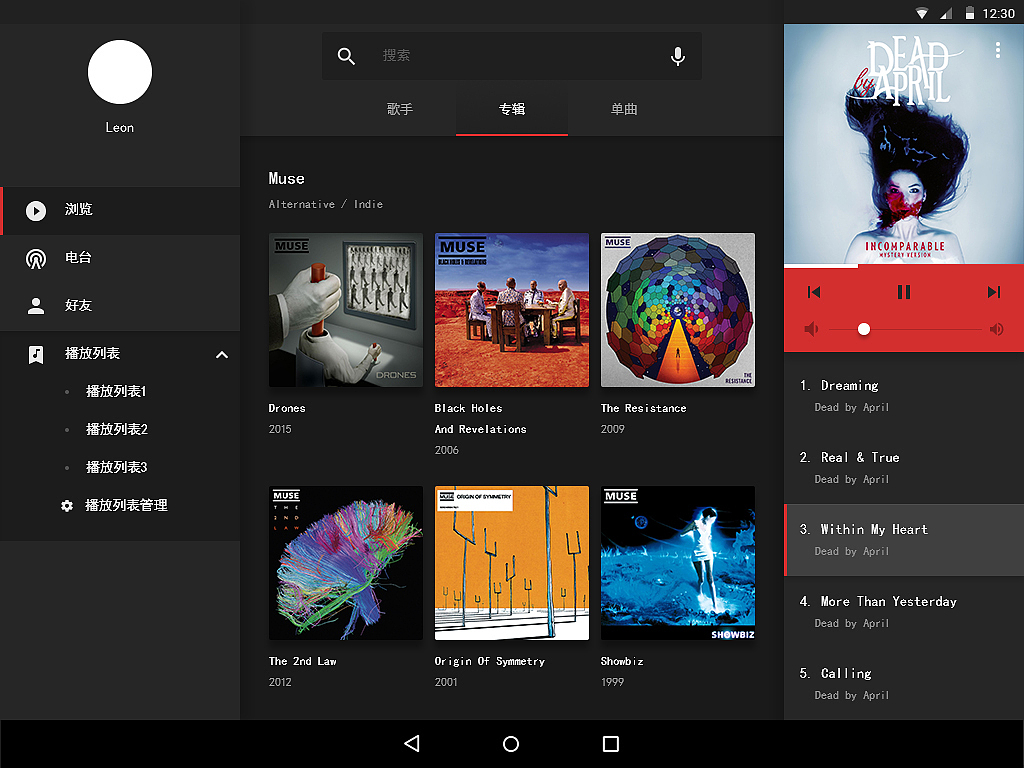Click the high volume speaker icon
The width and height of the screenshot is (1024, 768).
(997, 329)
